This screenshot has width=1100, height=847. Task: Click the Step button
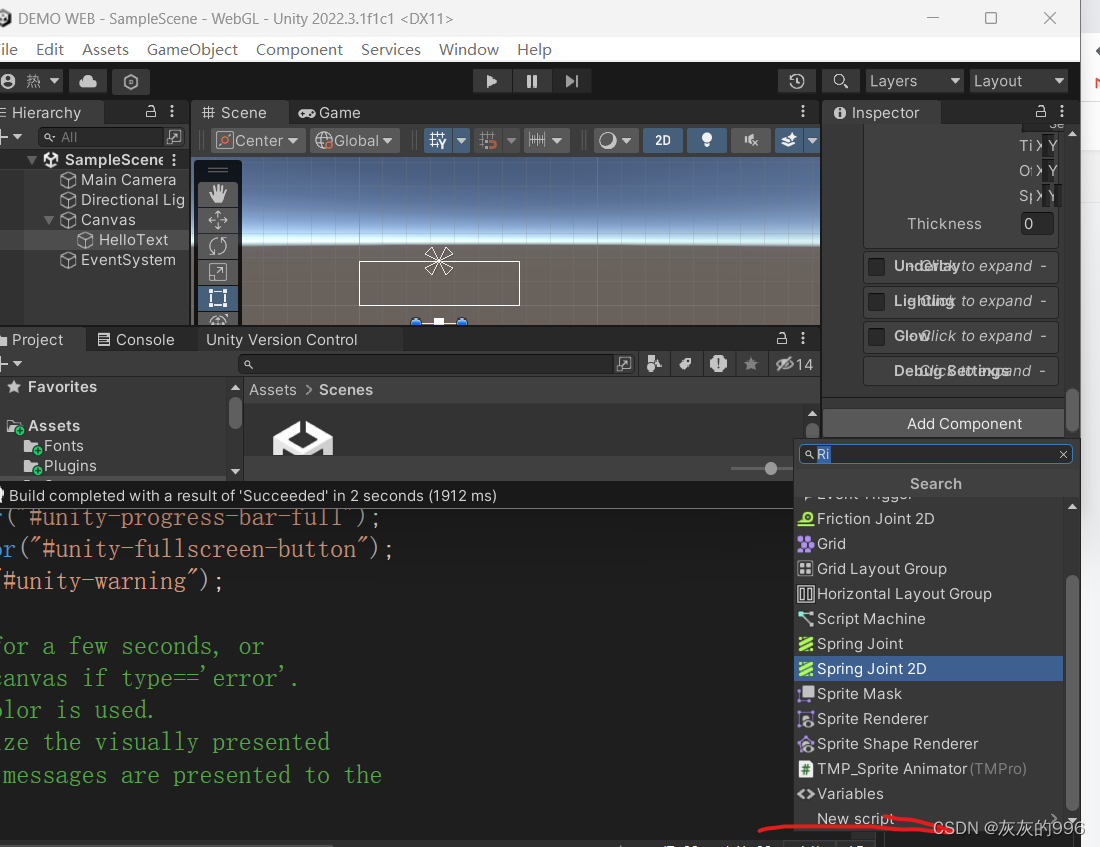pos(572,81)
